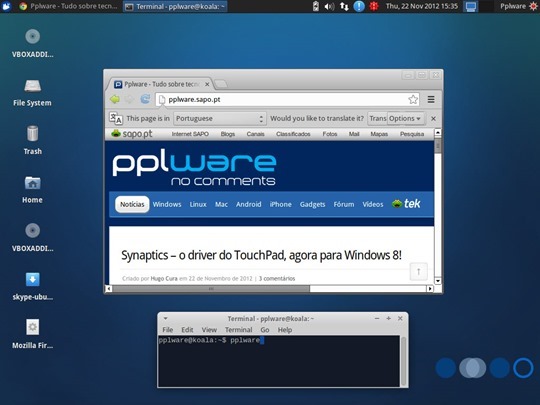Click the scroll-to-top arrow button on page

[x=418, y=271]
